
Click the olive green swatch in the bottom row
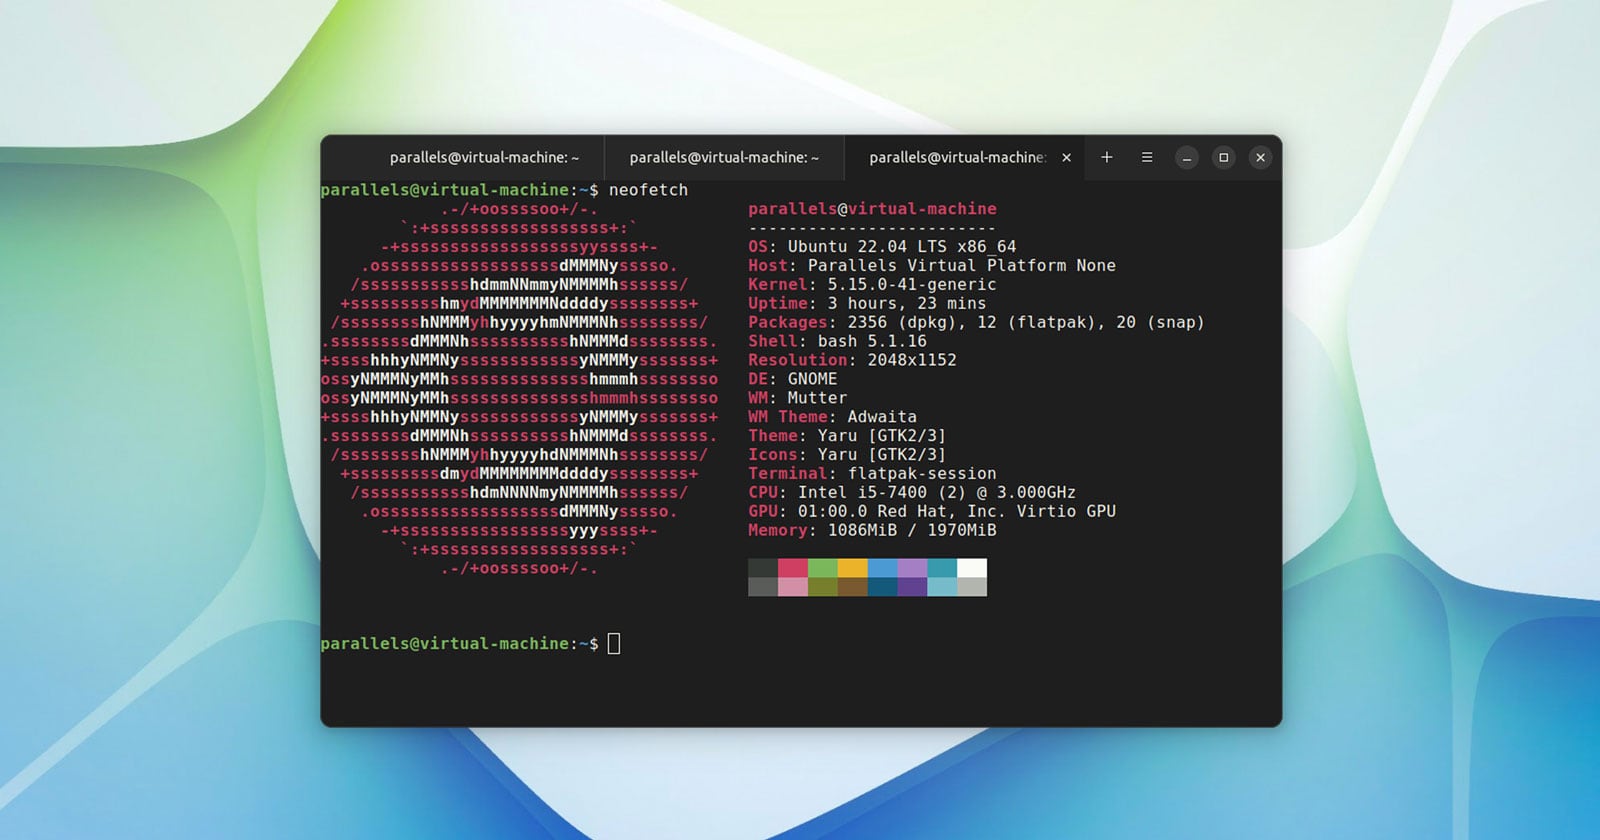tap(823, 587)
